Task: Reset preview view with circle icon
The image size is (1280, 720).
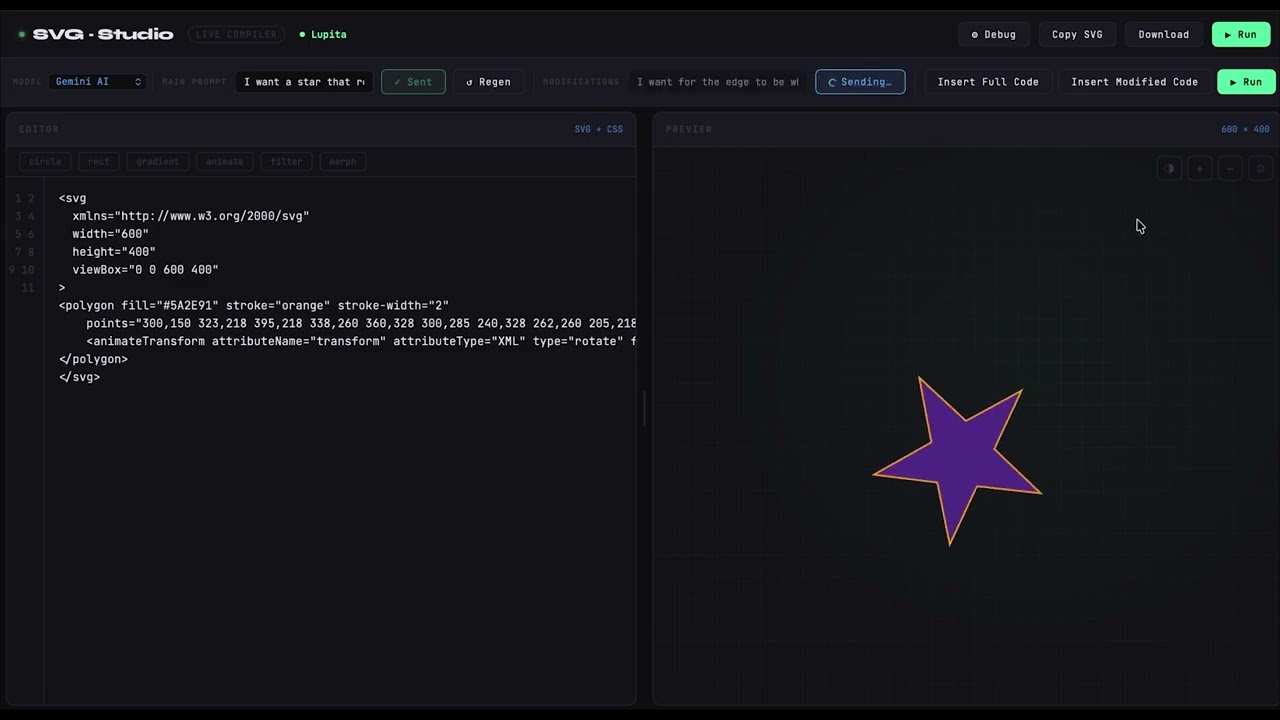Action: pyautogui.click(x=1261, y=169)
